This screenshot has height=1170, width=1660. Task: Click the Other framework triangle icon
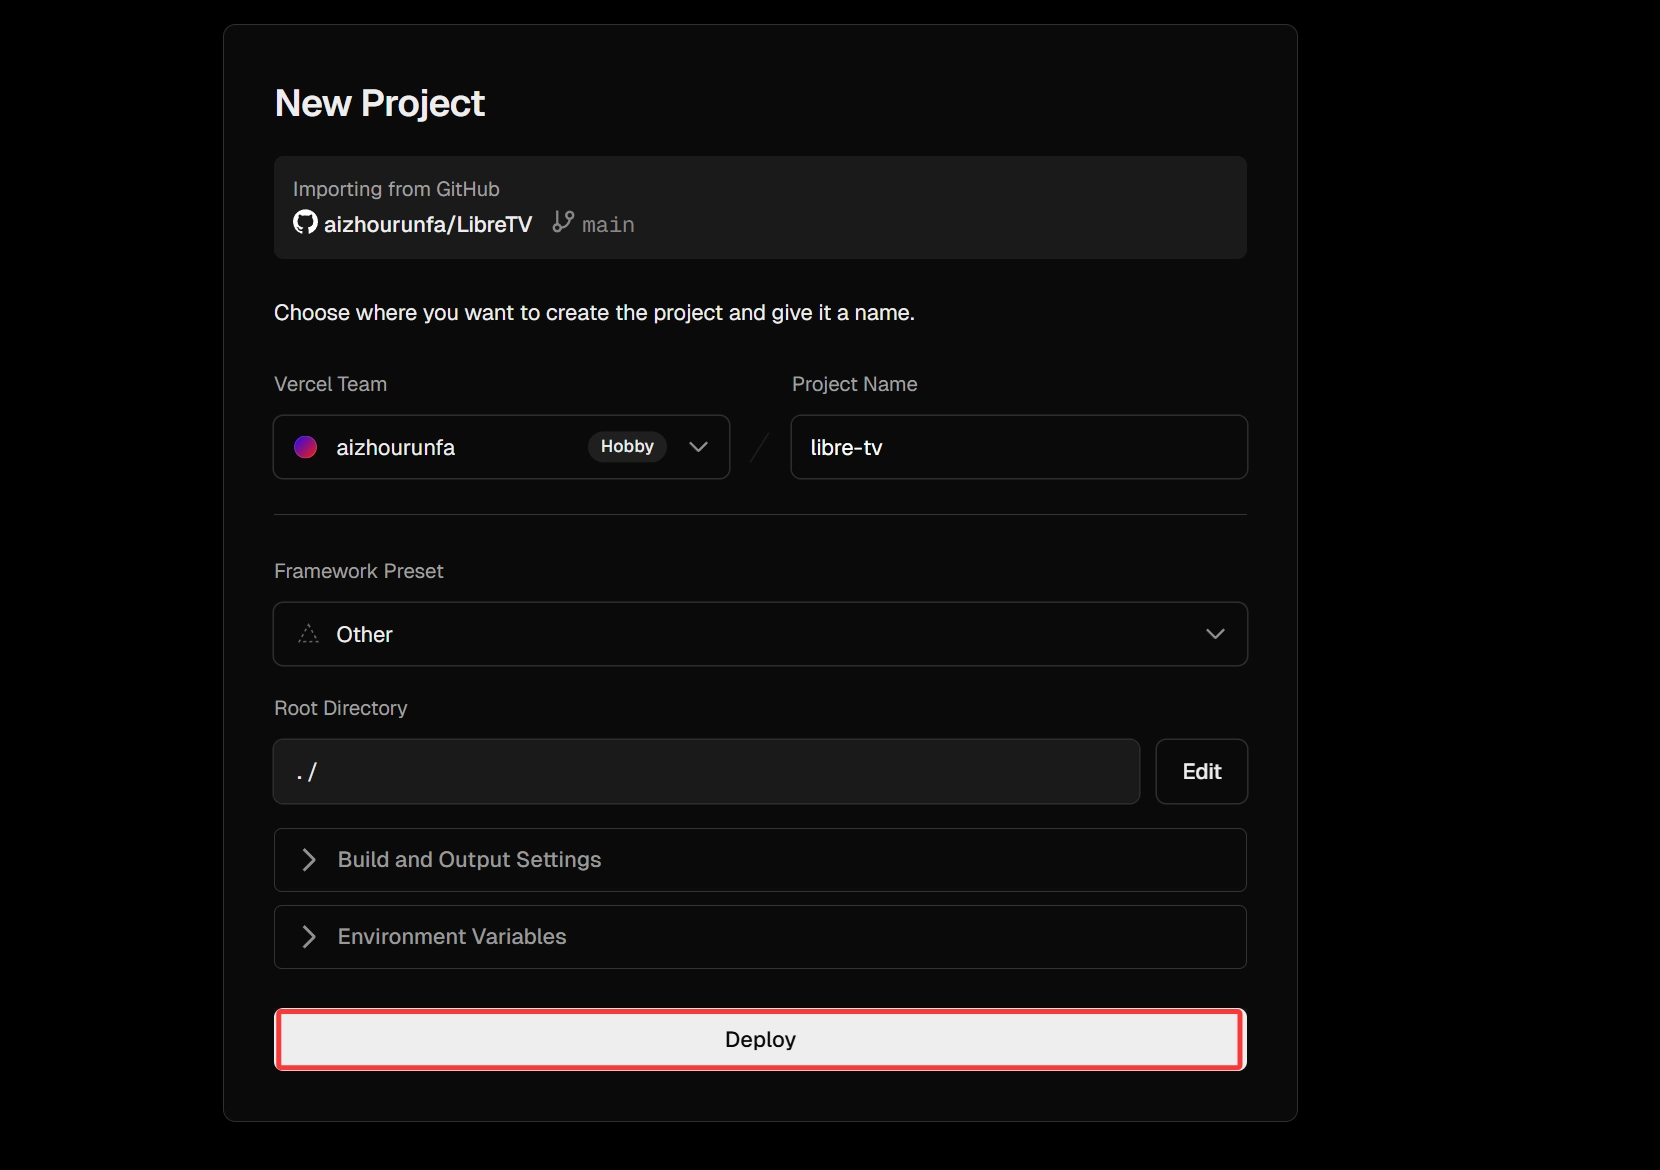[x=308, y=634]
